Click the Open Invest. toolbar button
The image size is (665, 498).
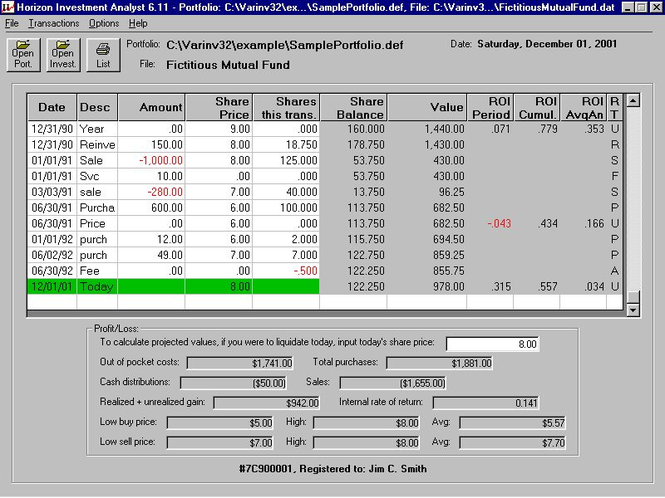point(63,55)
